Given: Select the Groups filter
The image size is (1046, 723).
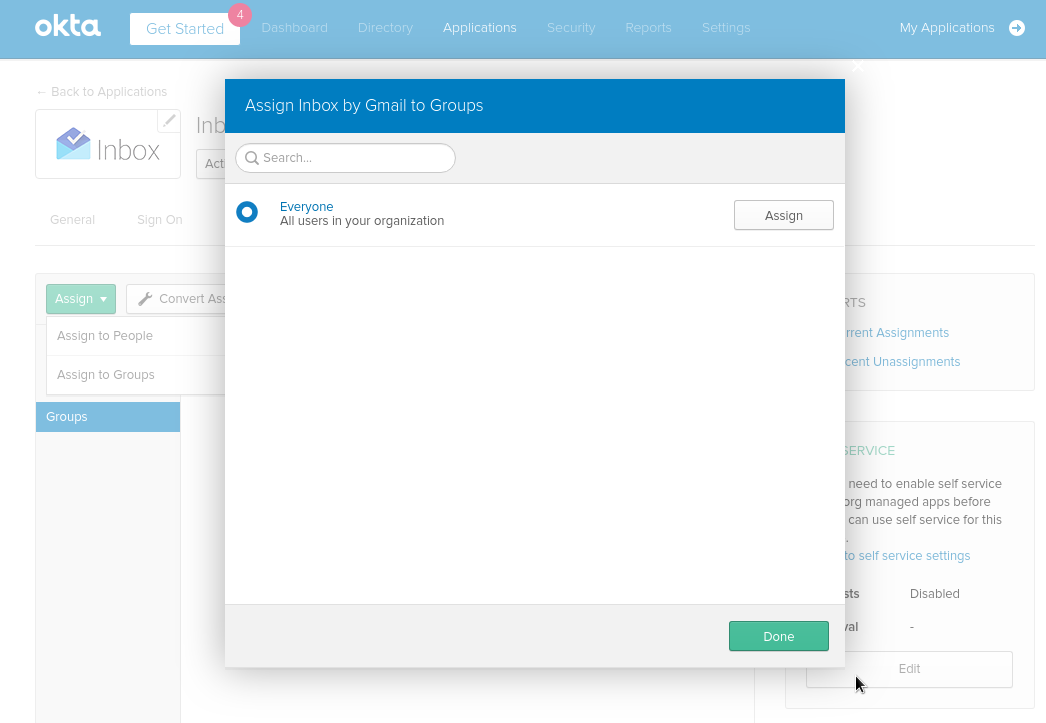Looking at the screenshot, I should coord(107,417).
